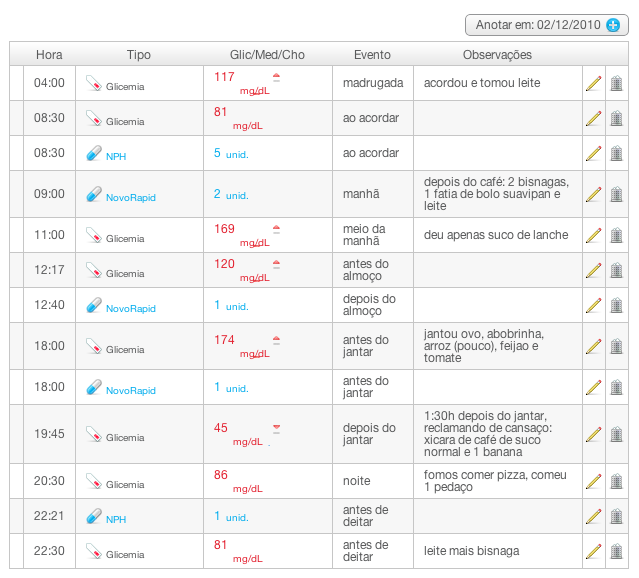Edit the 04:00 glicemia entry
This screenshot has height=578, width=639.
tap(593, 83)
